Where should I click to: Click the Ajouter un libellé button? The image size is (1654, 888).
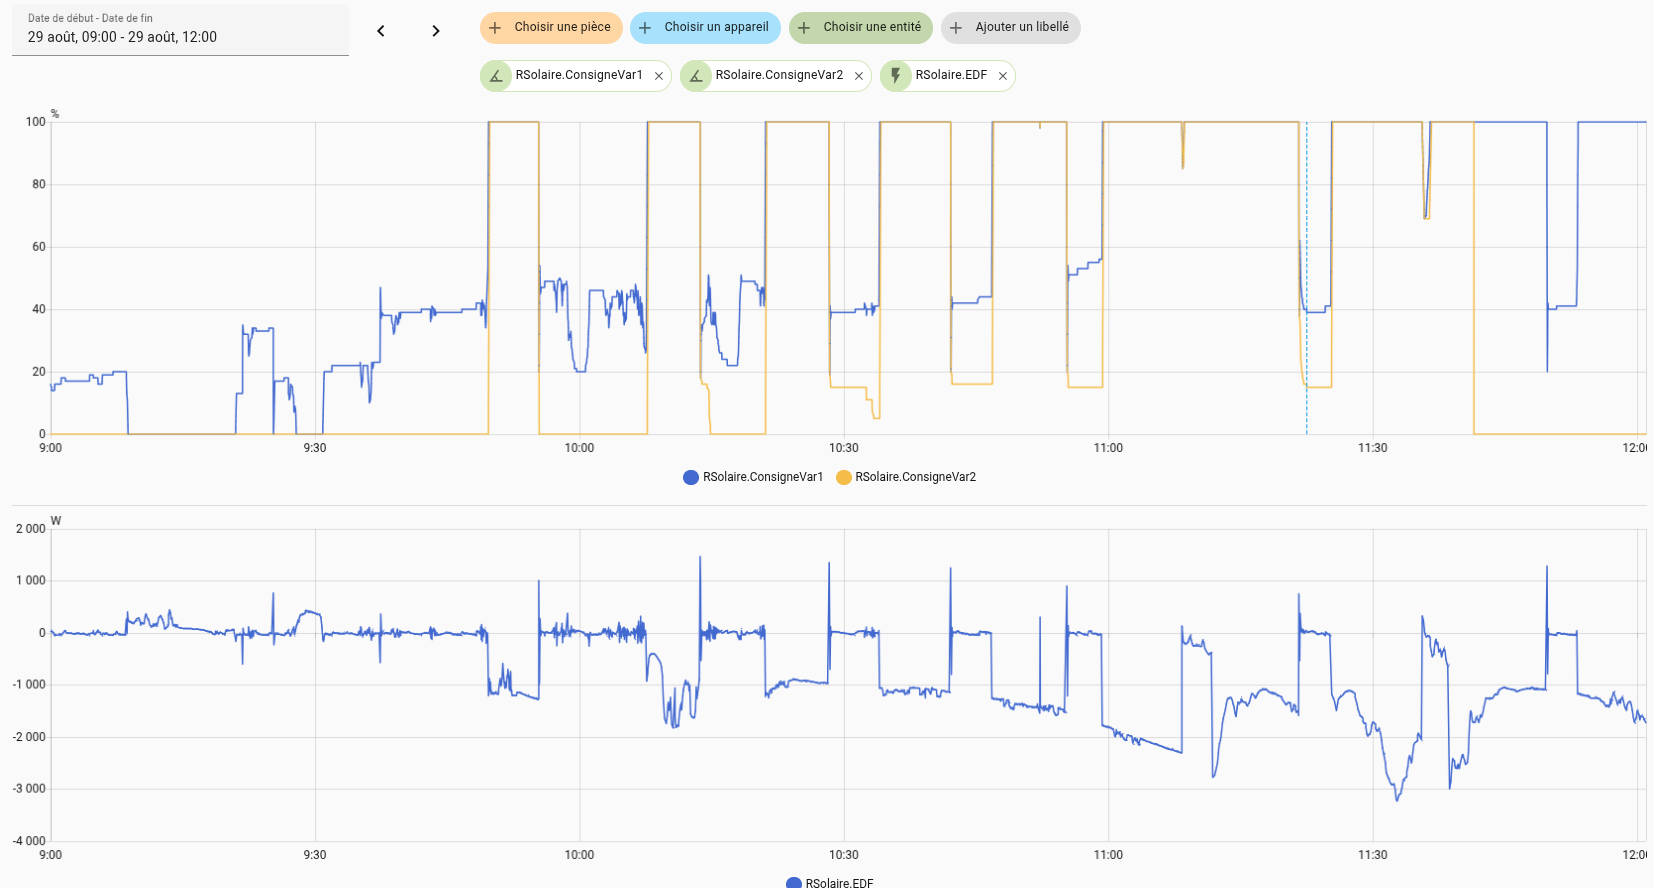tap(1010, 28)
